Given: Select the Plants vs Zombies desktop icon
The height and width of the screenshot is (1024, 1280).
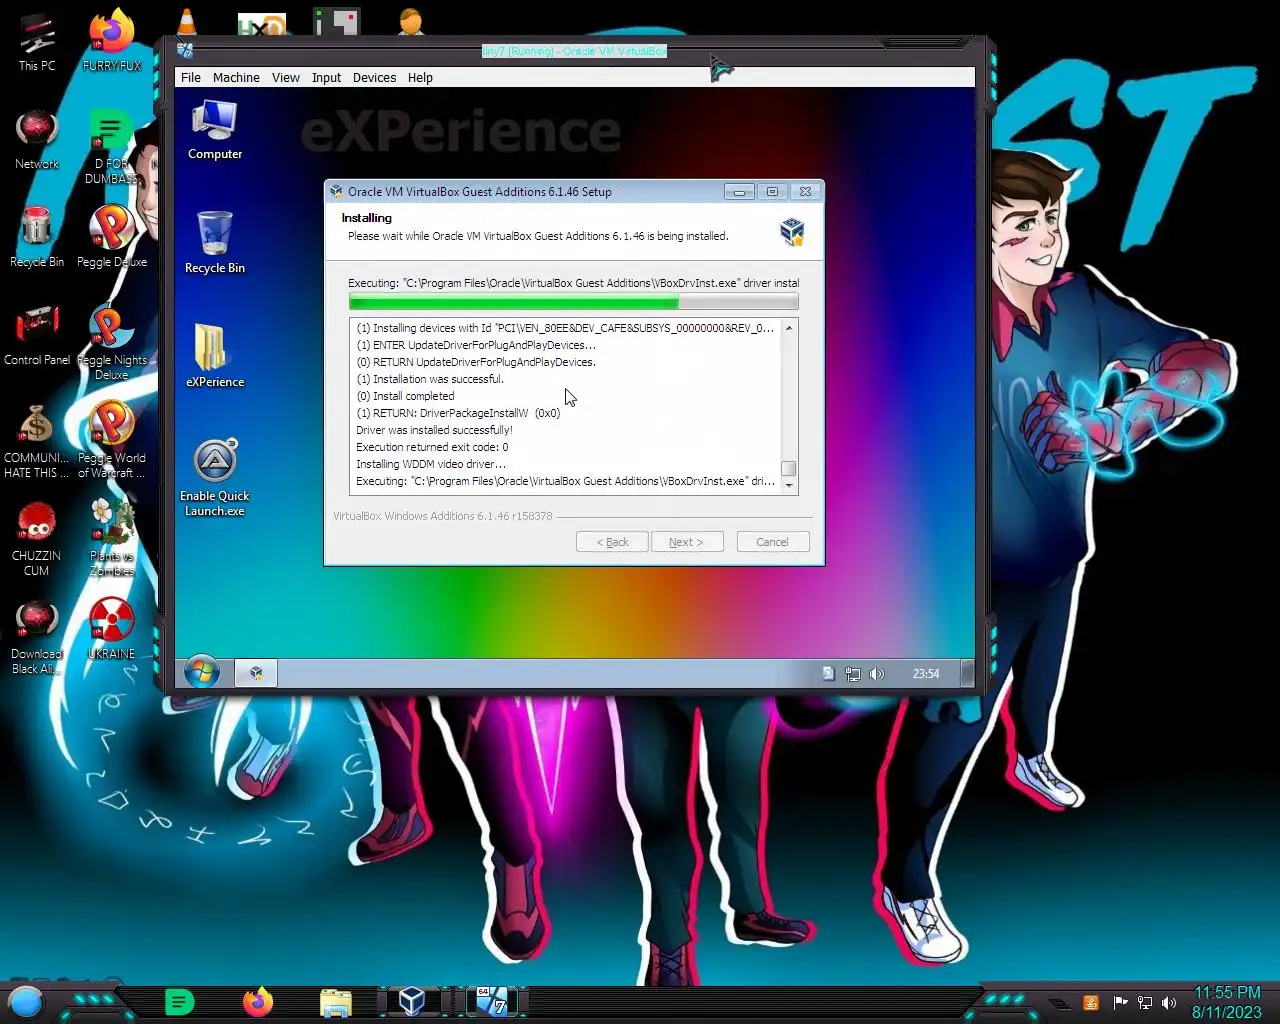Looking at the screenshot, I should (112, 538).
